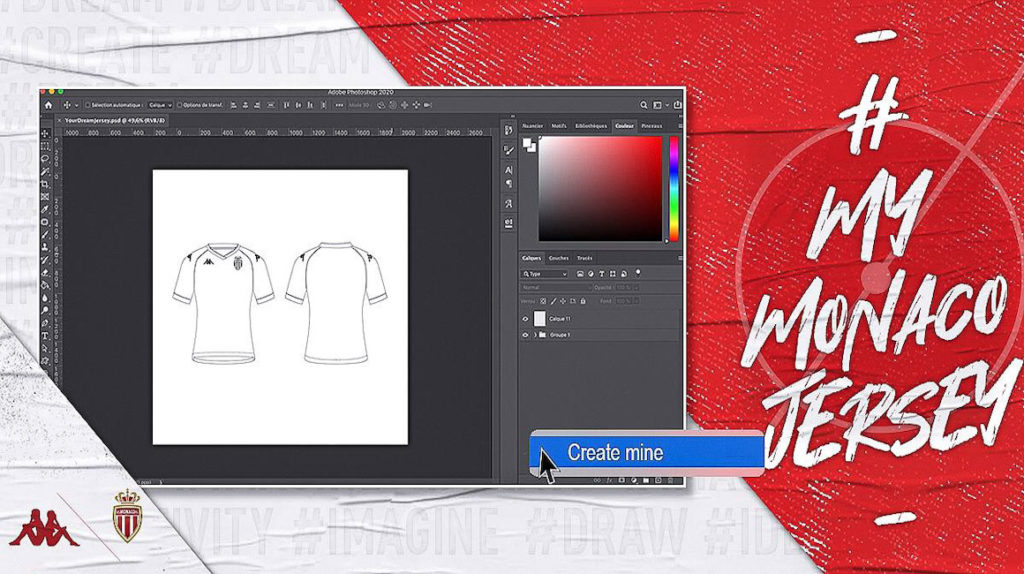The image size is (1024, 574).
Task: Open the Calque dropdown in options bar
Action: [x=160, y=105]
